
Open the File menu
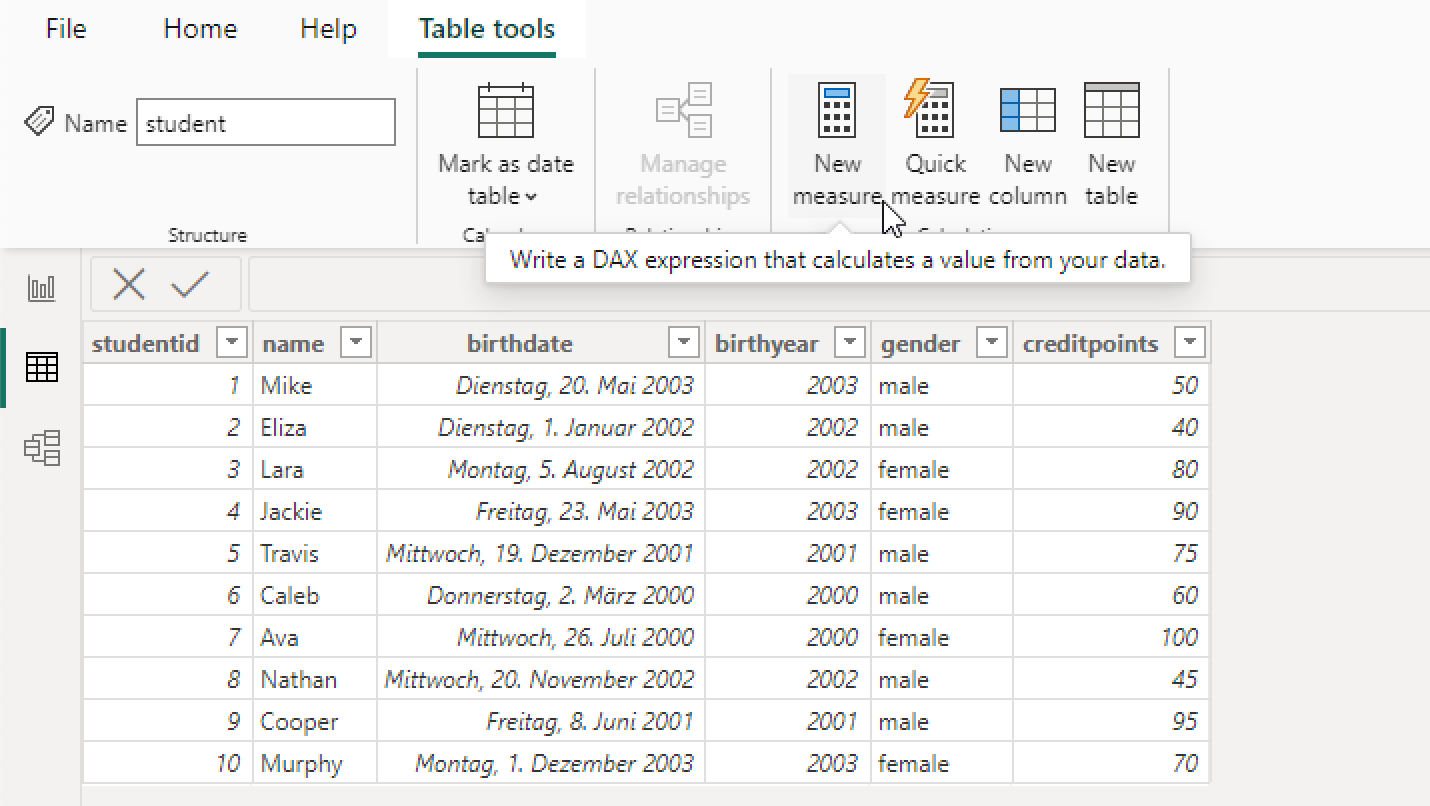coord(66,29)
